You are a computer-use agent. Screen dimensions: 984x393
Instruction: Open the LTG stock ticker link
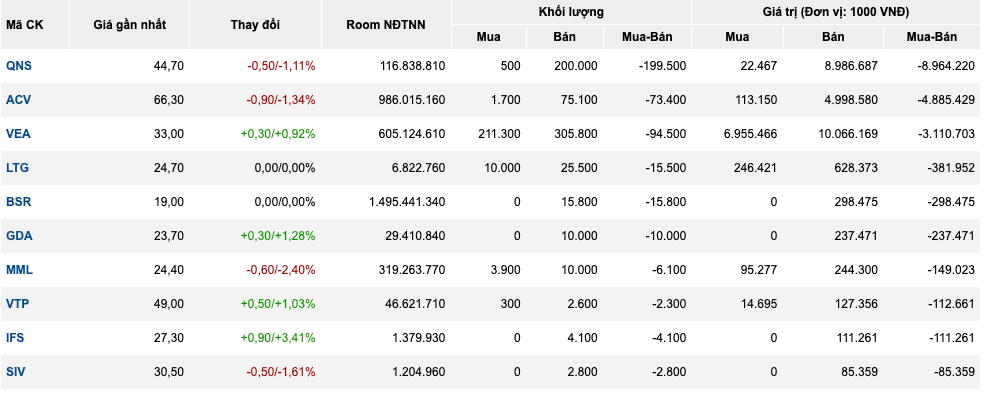pyautogui.click(x=18, y=168)
